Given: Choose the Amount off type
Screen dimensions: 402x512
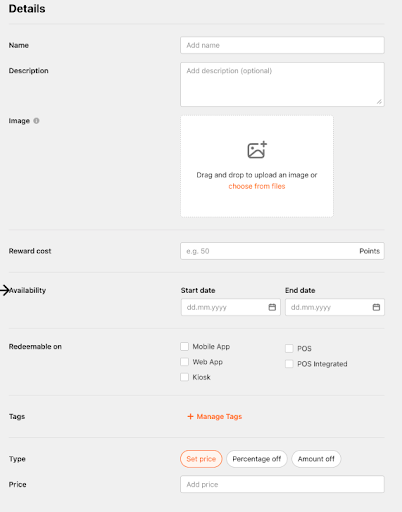Looking at the screenshot, I should point(316,459).
